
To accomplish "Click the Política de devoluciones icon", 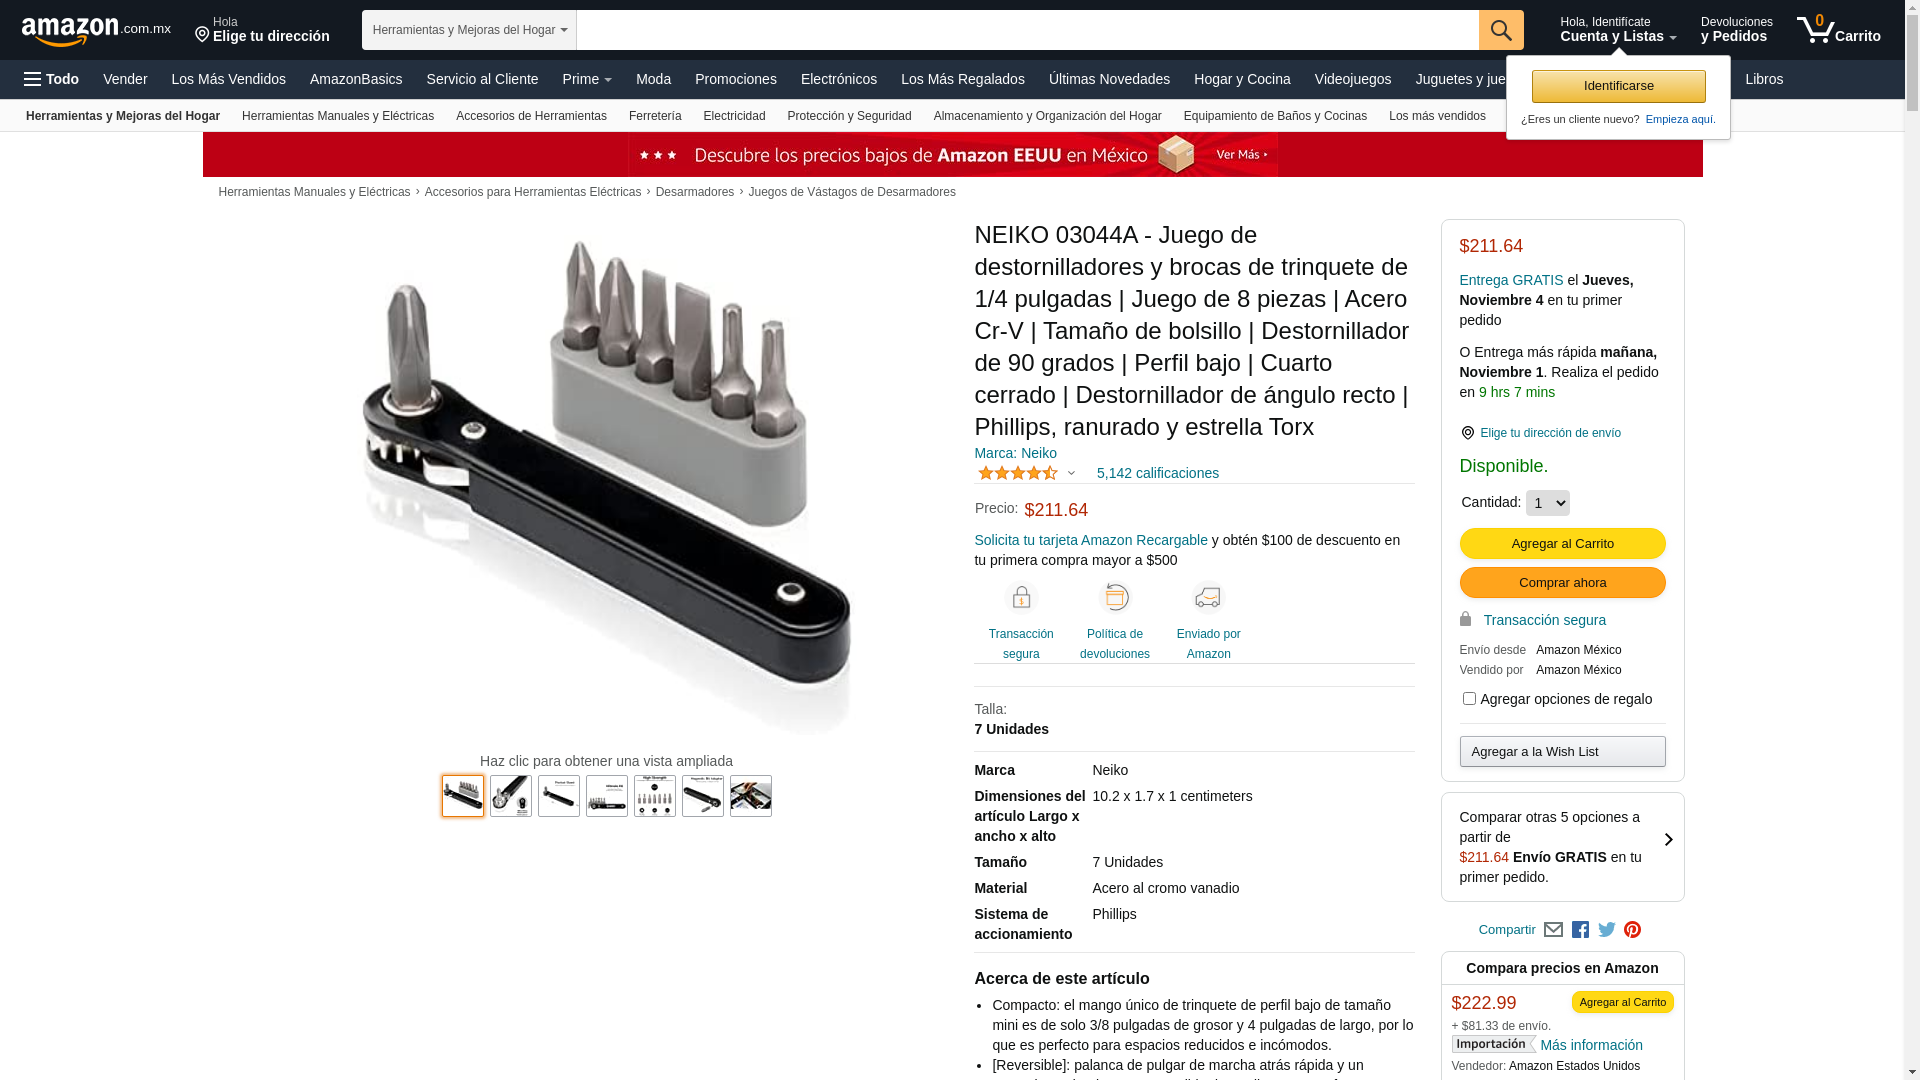I will coord(1115,598).
